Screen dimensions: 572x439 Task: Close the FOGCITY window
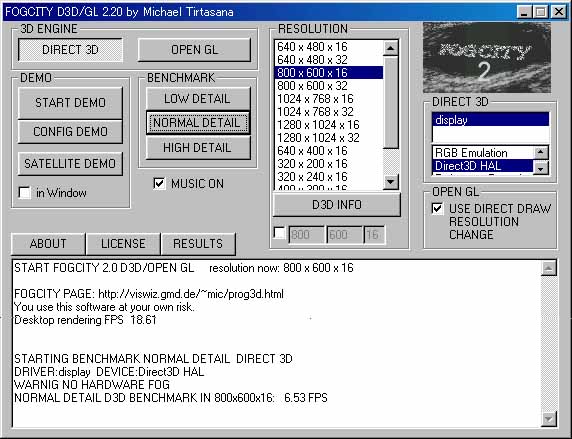coord(559,12)
